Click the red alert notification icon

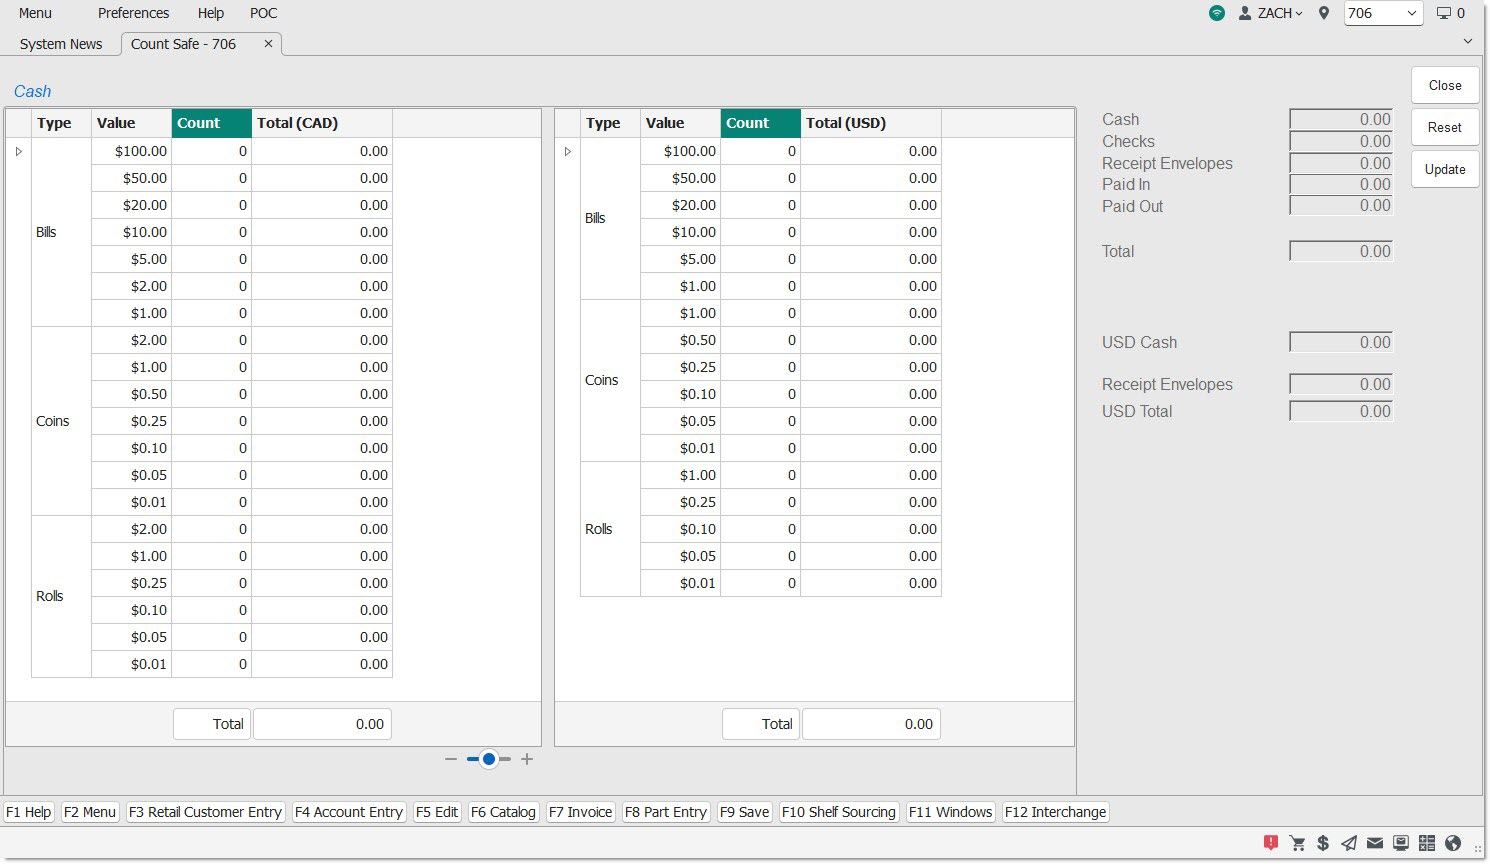tap(1271, 843)
